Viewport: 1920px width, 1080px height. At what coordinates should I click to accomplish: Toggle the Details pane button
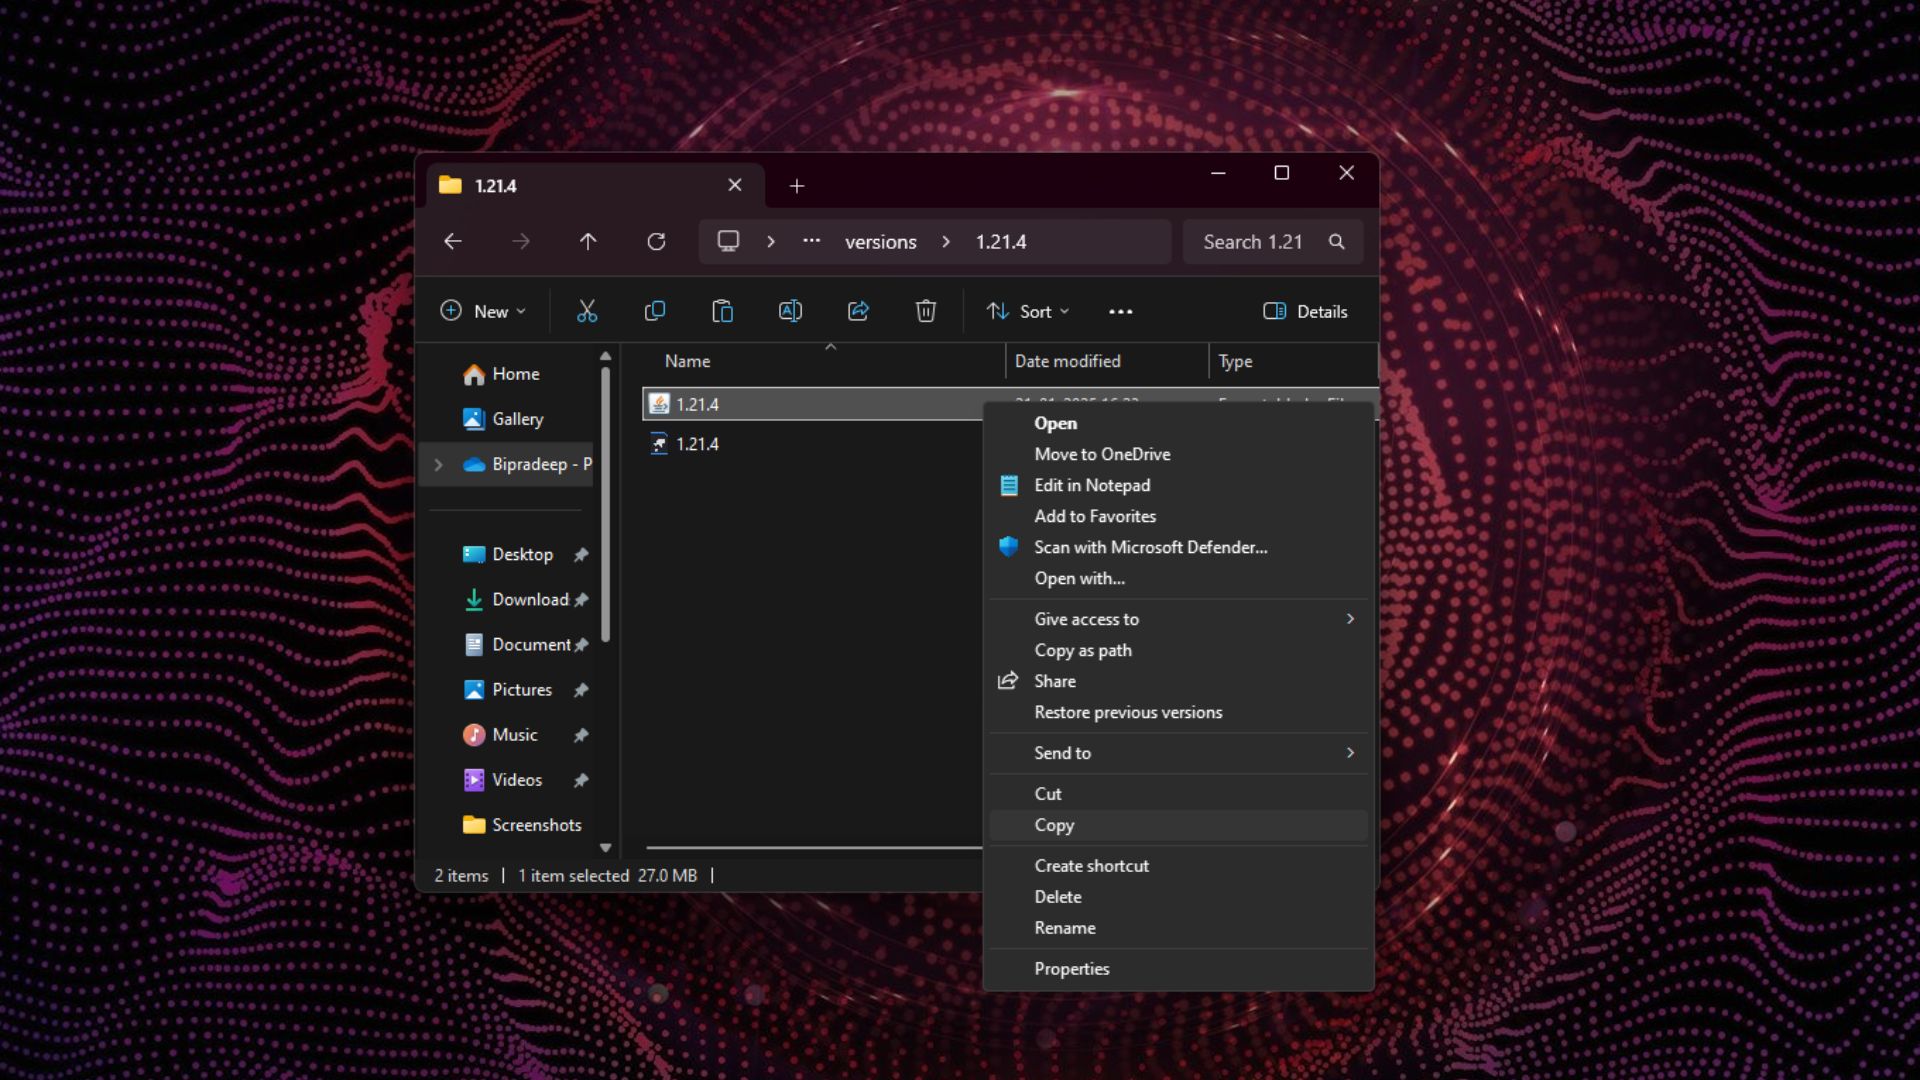point(1305,311)
